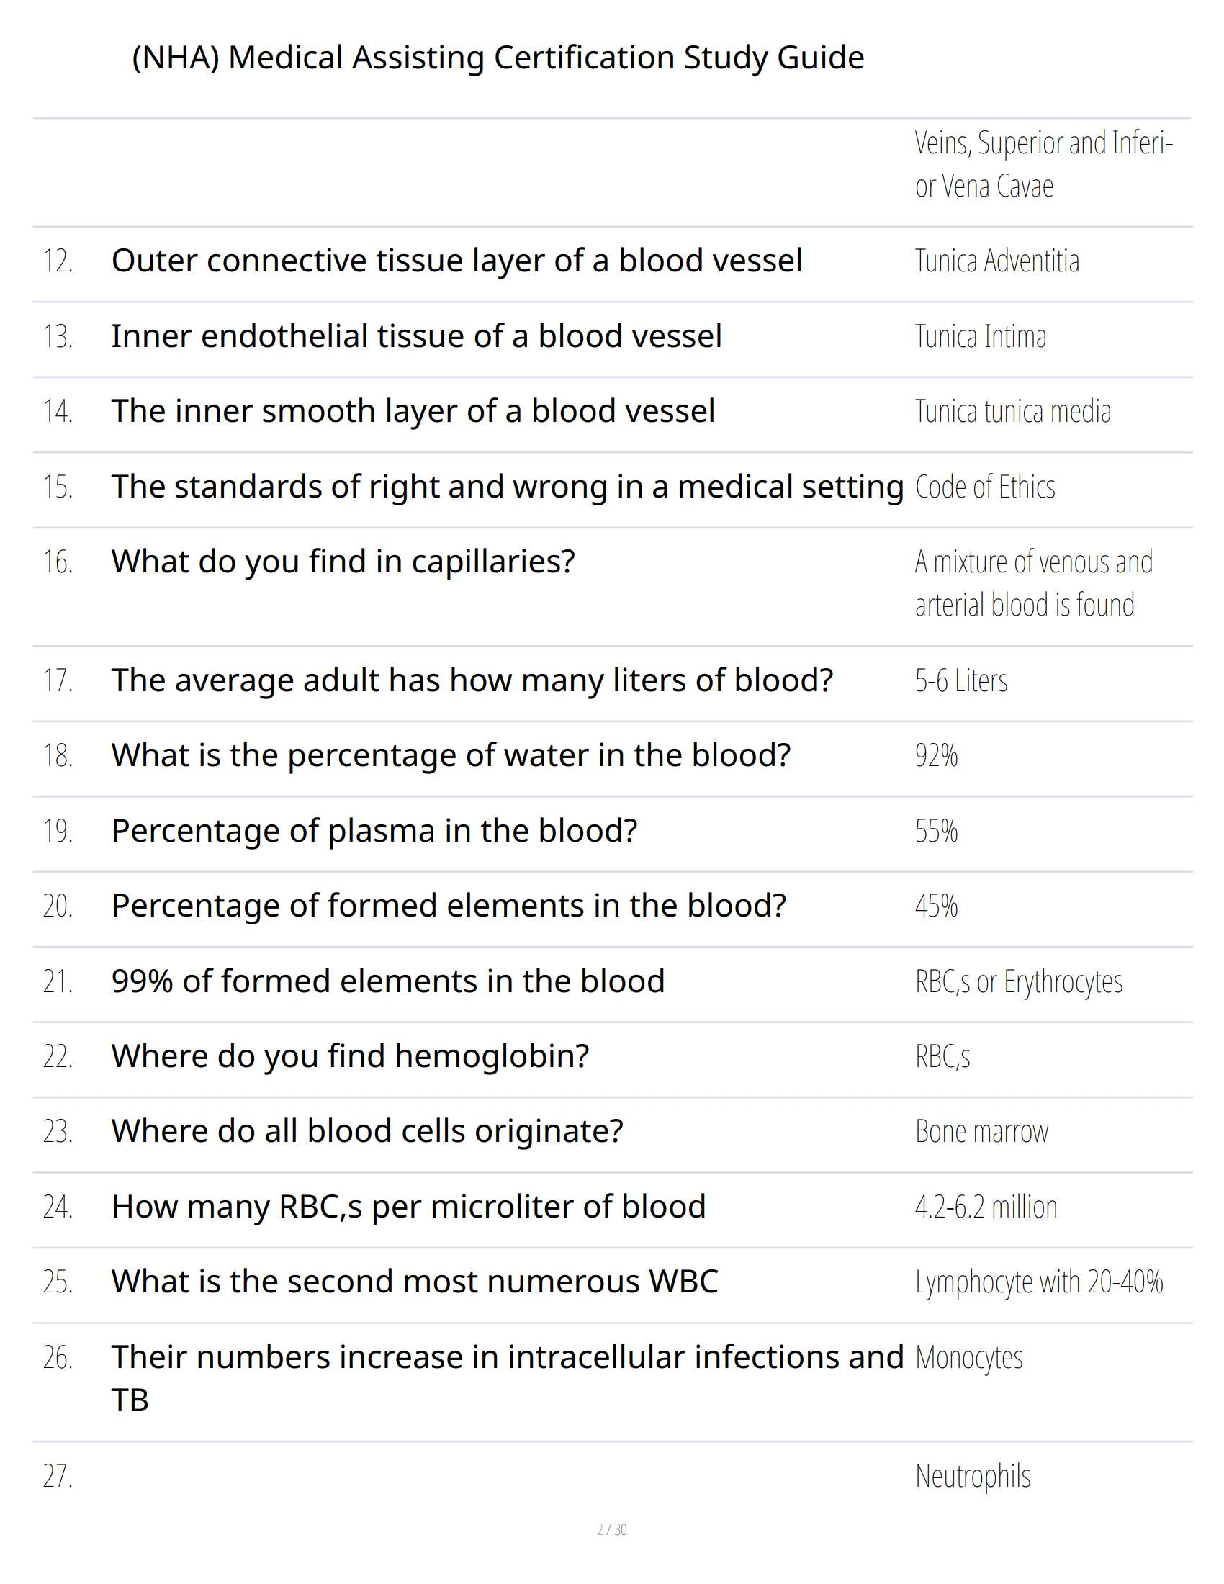Screen dimensions: 1224x1584
Task: Click question 12 about outer connective tissue
Action: pyautogui.click(x=457, y=261)
